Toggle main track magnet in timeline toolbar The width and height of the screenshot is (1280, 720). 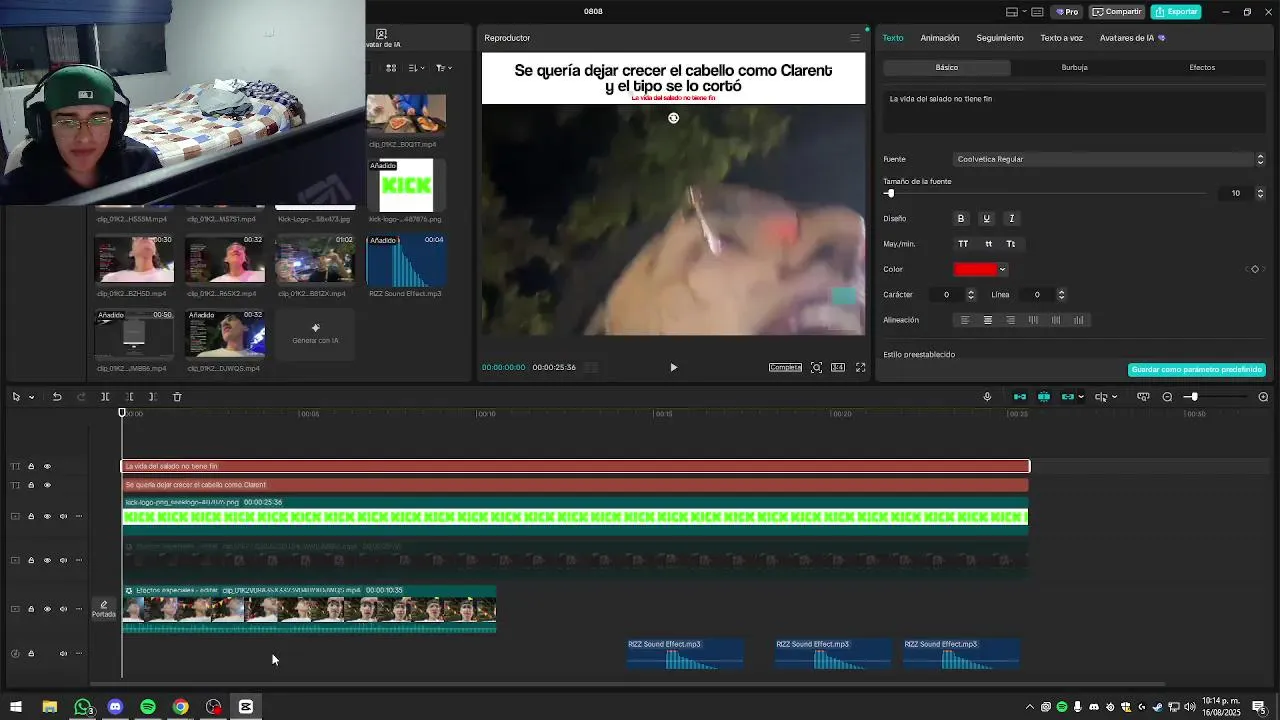click(x=1020, y=397)
